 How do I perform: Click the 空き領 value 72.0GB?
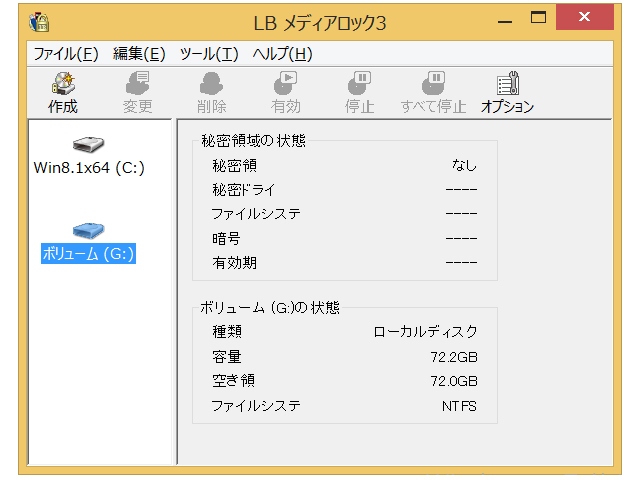pos(454,381)
